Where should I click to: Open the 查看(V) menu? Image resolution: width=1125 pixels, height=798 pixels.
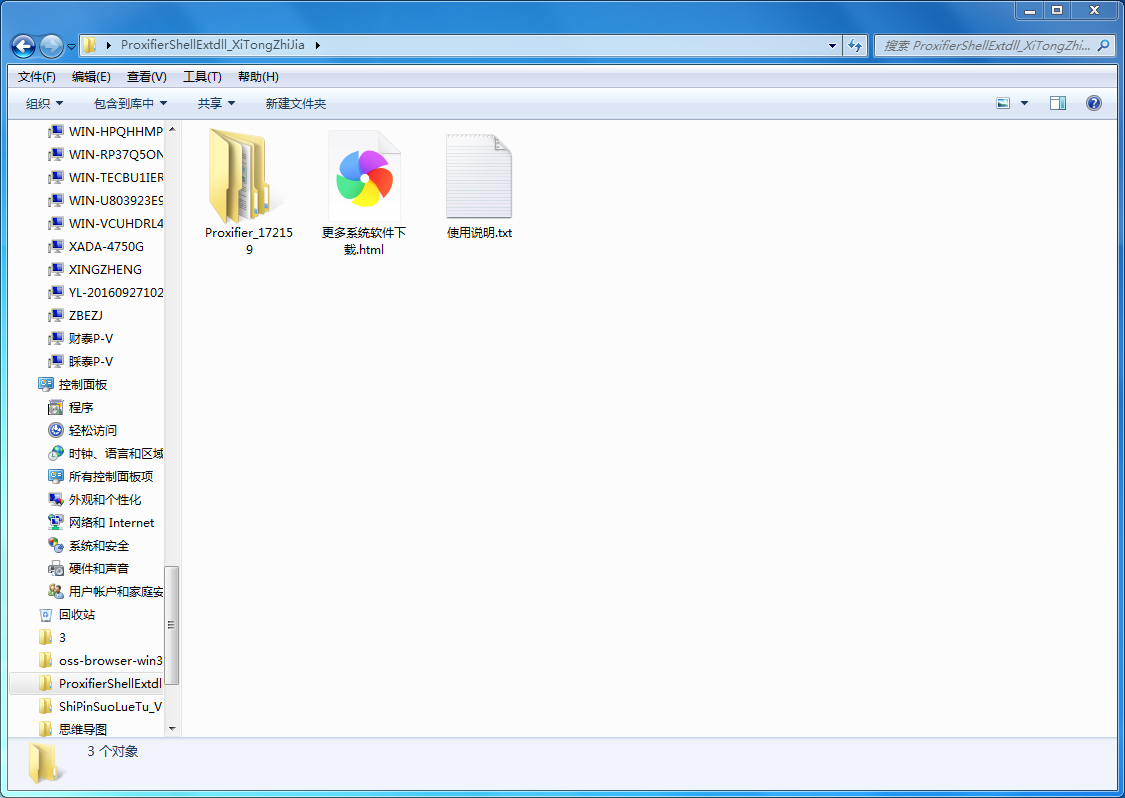[x=146, y=77]
